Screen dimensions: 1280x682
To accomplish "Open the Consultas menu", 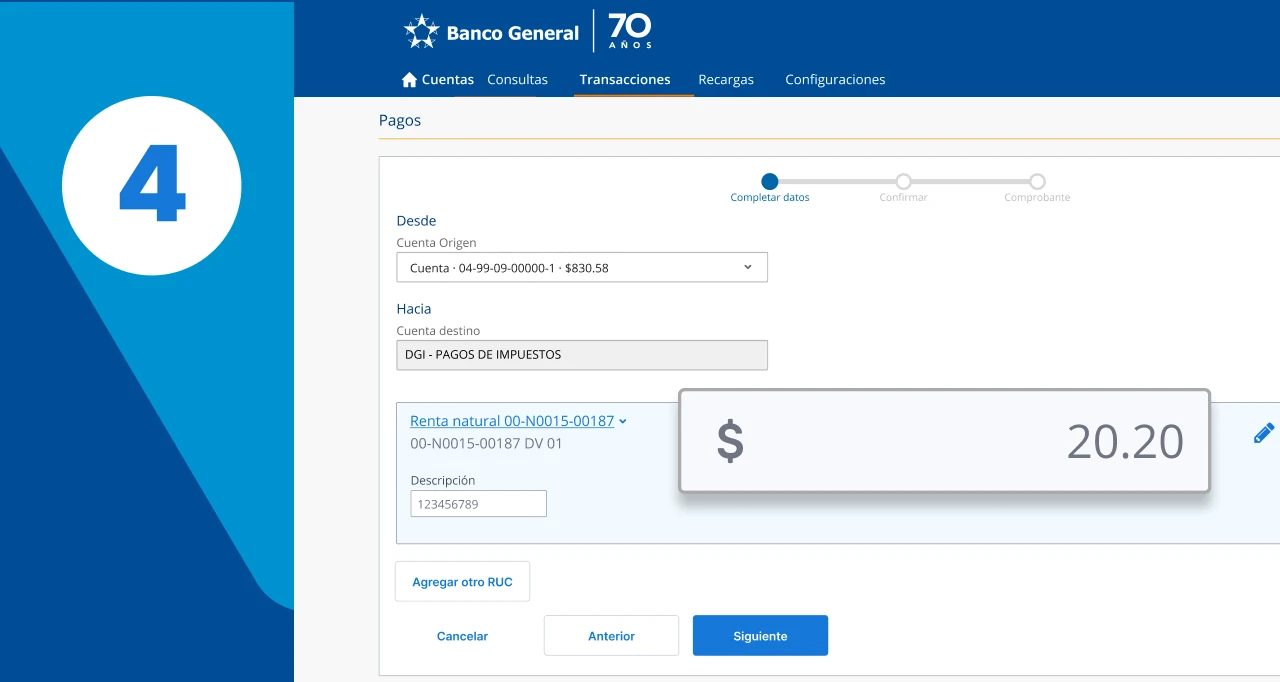I will click(517, 80).
